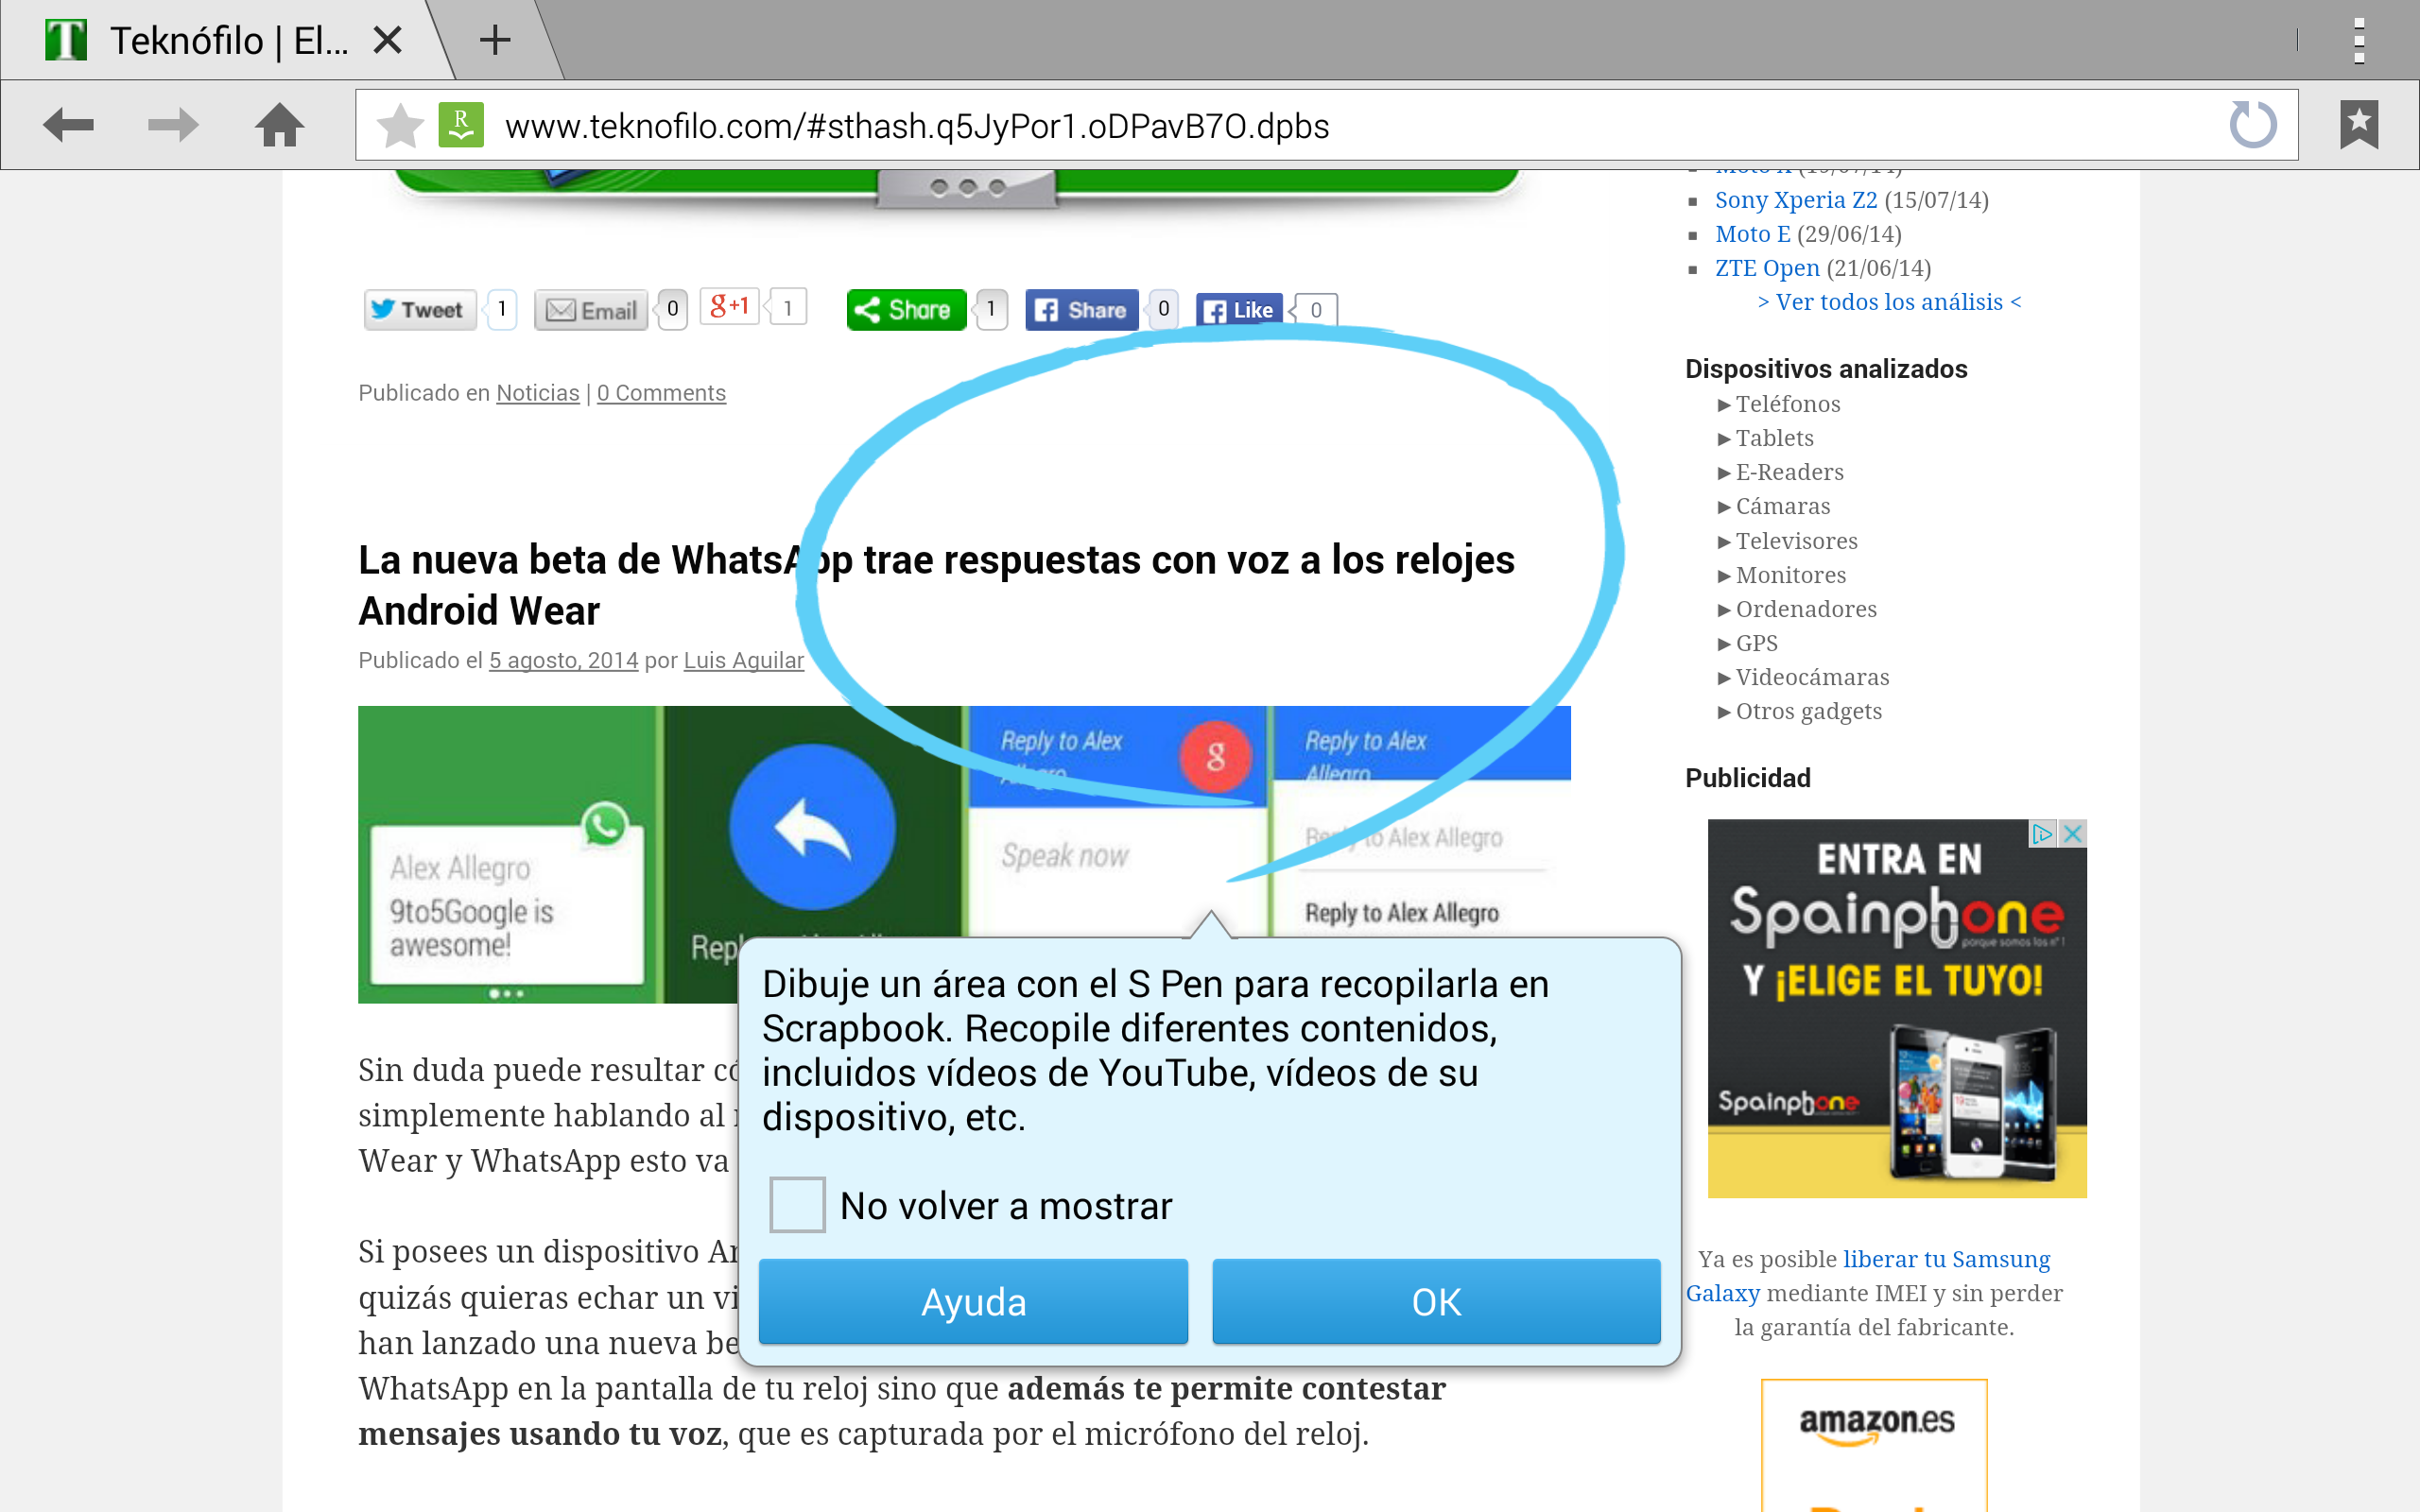The width and height of the screenshot is (2420, 1512).
Task: Open a new tab with plus icon
Action: (x=495, y=40)
